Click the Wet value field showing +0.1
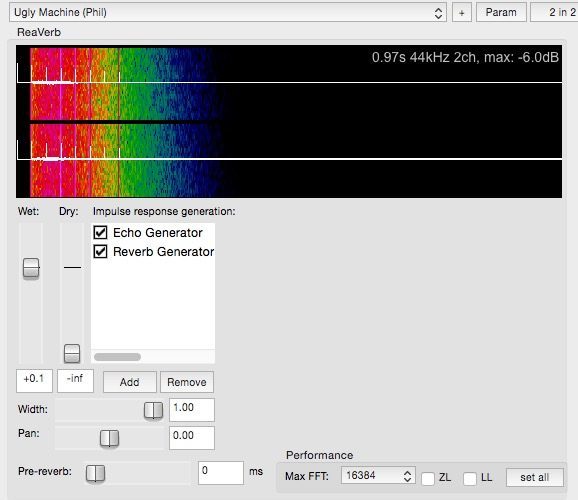Viewport: 578px width, 500px height. (x=34, y=381)
